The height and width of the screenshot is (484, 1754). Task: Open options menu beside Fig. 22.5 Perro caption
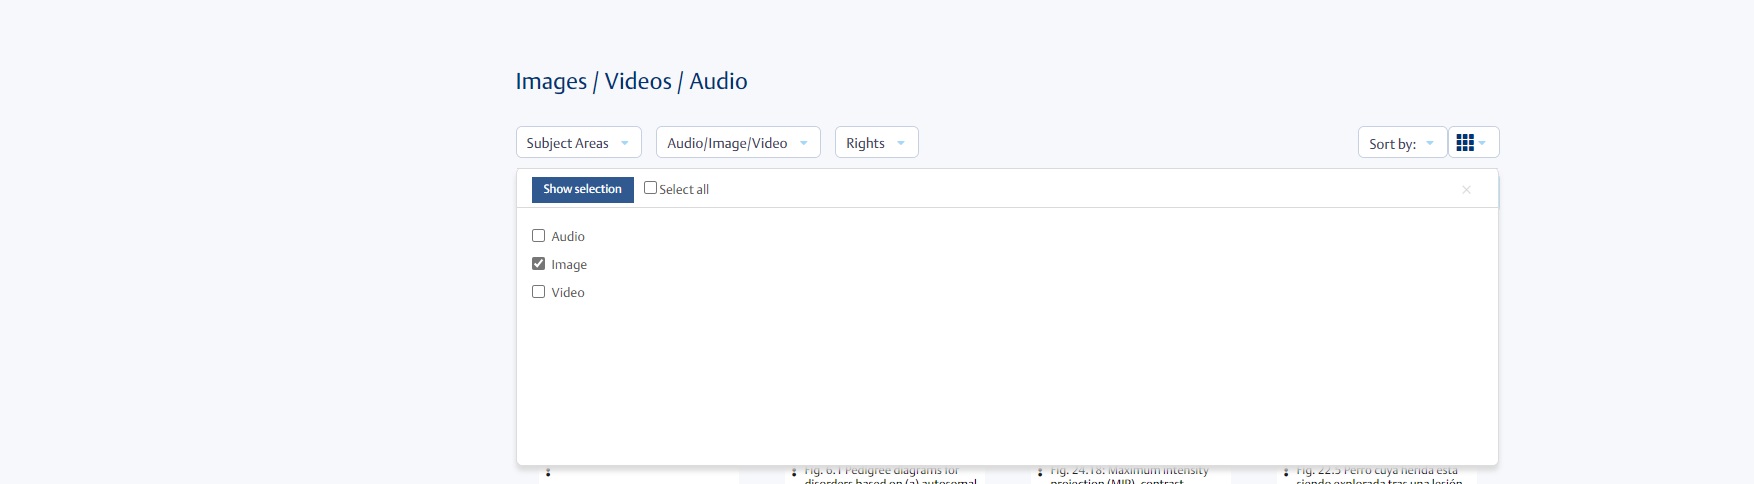pyautogui.click(x=1286, y=472)
